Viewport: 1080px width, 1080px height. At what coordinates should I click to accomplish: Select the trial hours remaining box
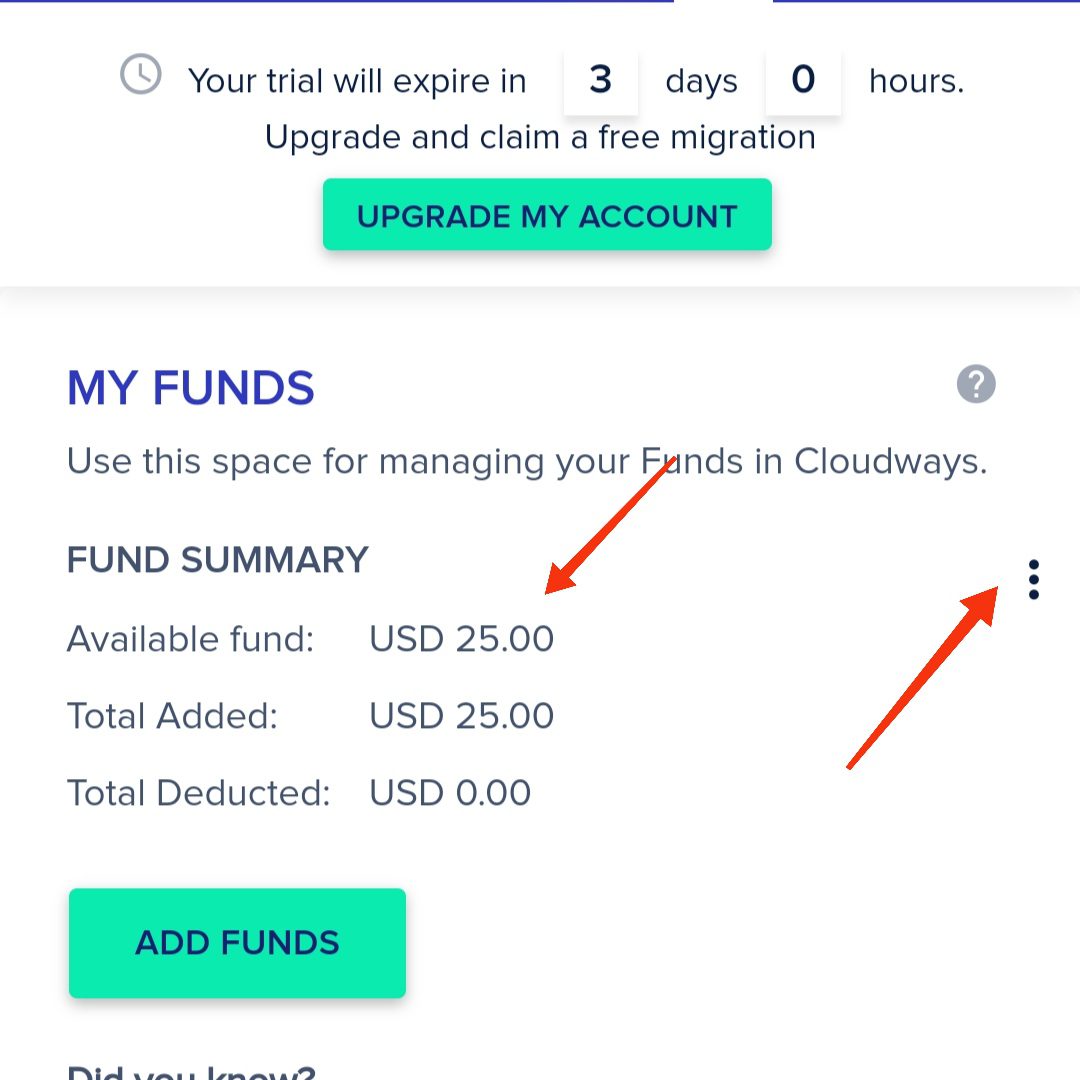(x=803, y=80)
